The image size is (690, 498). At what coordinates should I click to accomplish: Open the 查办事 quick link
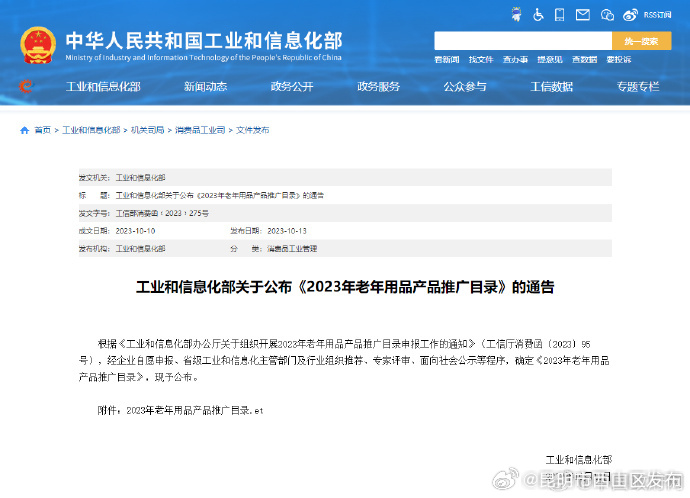515,59
